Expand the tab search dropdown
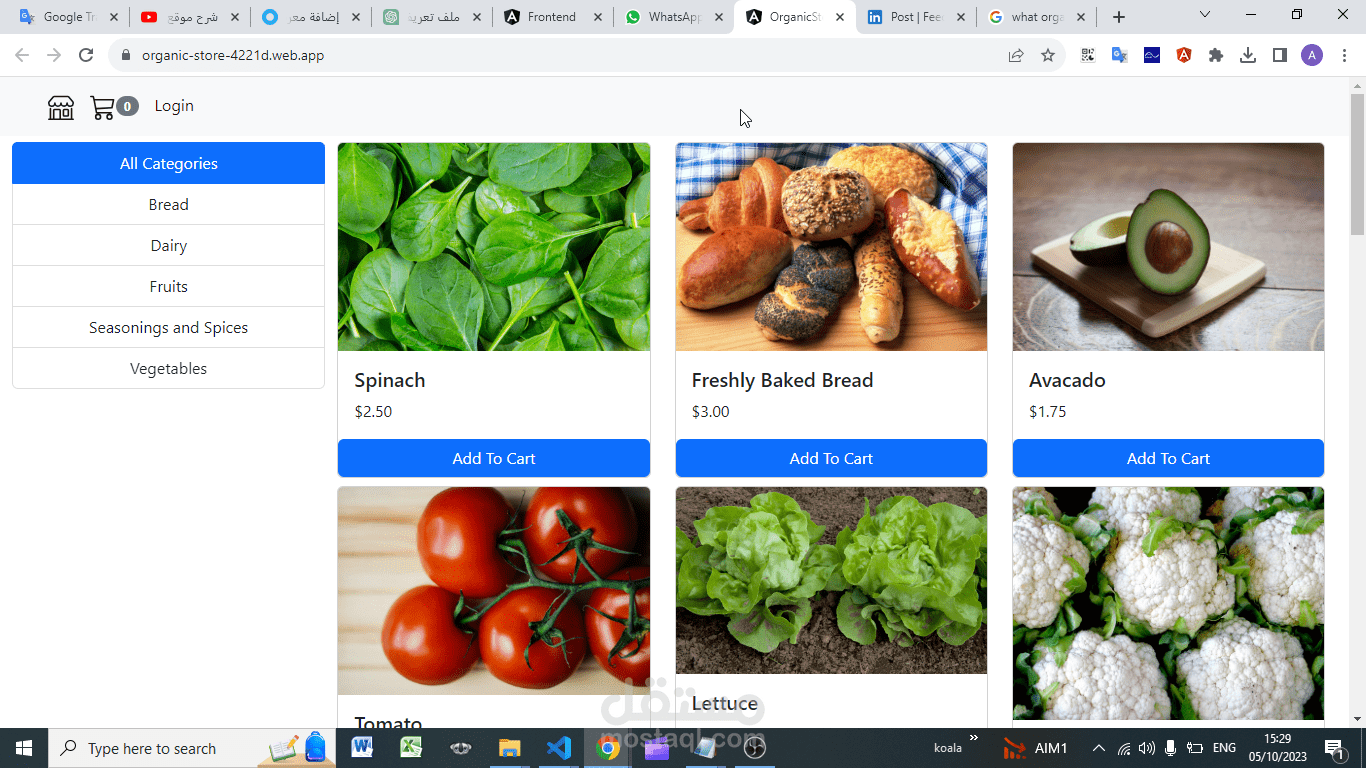The height and width of the screenshot is (768, 1366). [x=1205, y=15]
